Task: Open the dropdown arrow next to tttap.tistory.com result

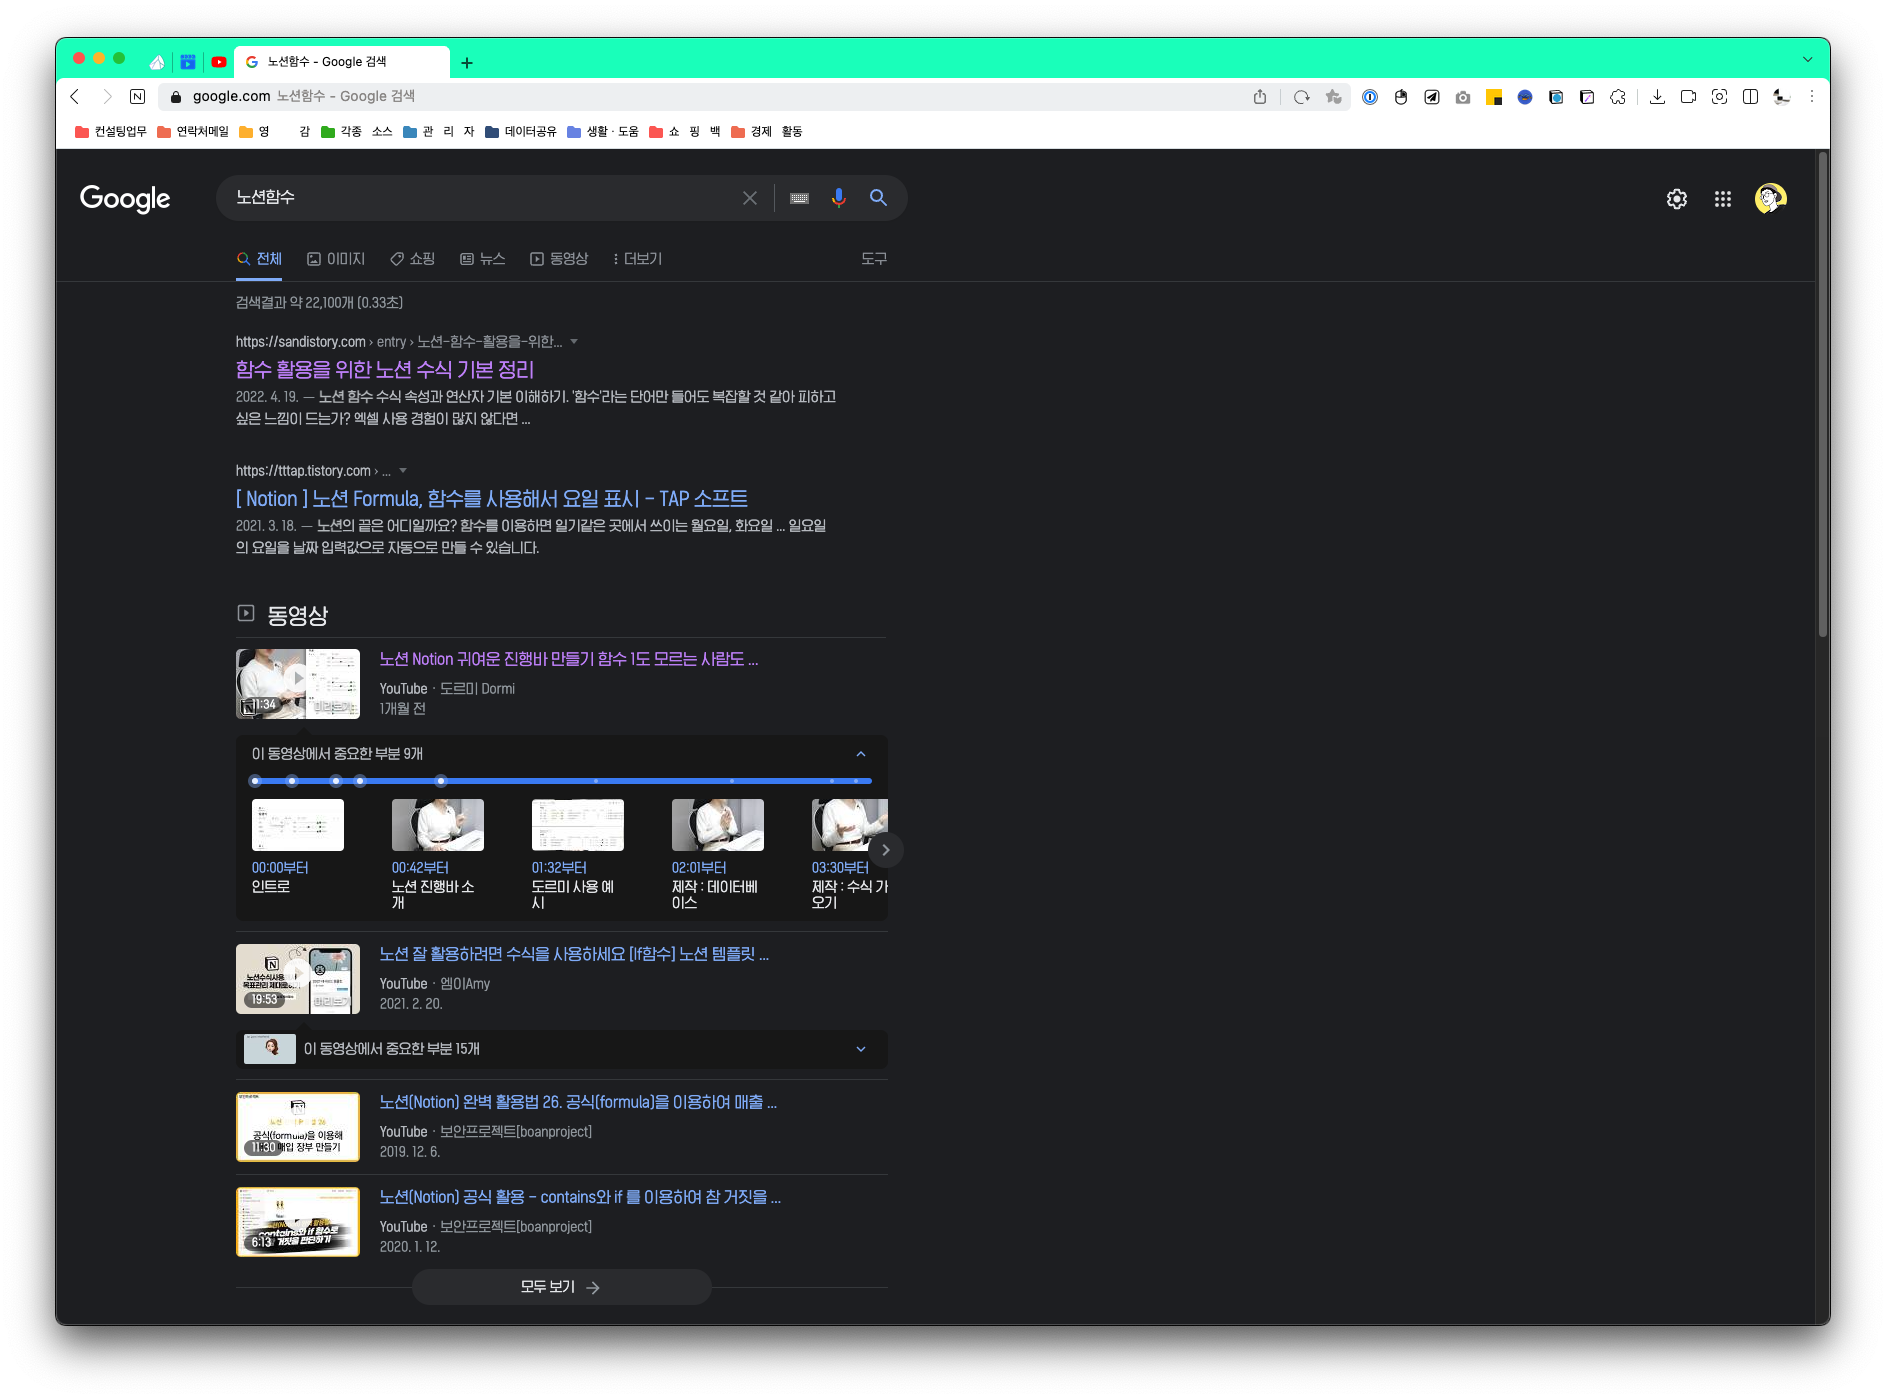Action: point(403,471)
